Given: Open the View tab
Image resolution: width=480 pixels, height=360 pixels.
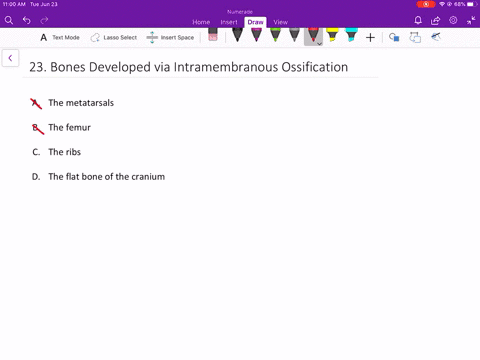Looking at the screenshot, I should pos(281,22).
